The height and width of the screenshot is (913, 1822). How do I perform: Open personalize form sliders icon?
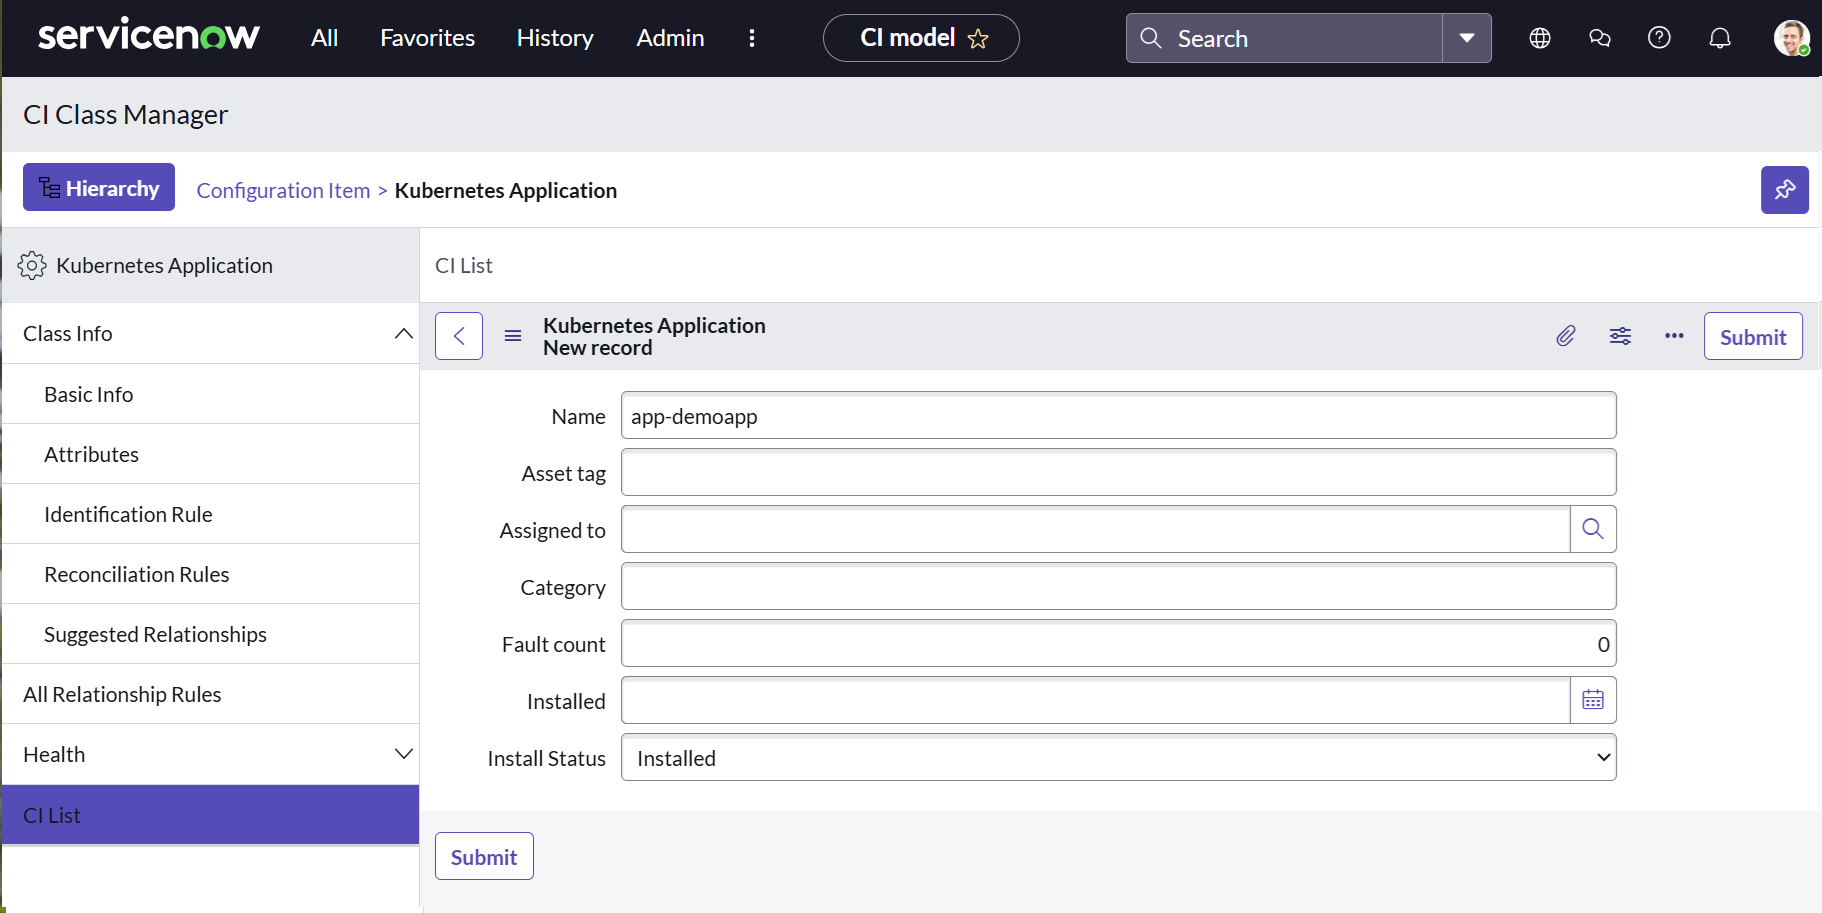click(1620, 336)
